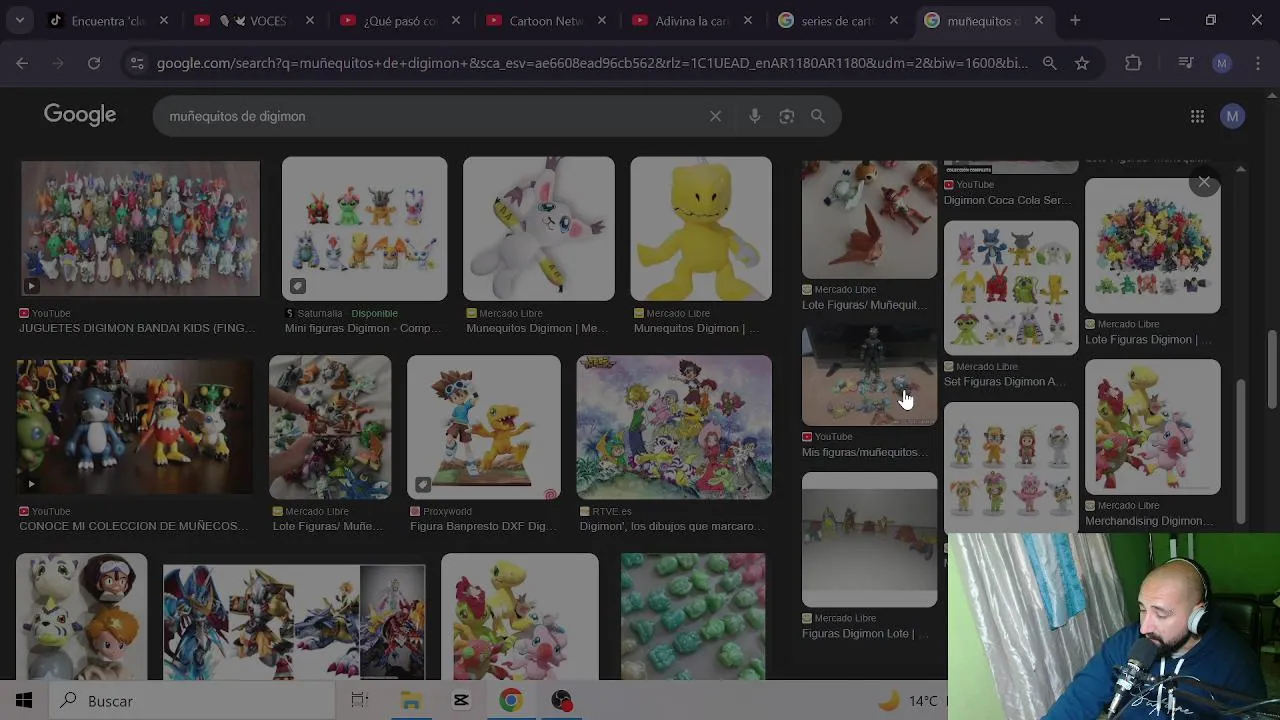1280x720 pixels.
Task: Switch to the 'VOCES' YouTube tab
Action: tap(256, 20)
